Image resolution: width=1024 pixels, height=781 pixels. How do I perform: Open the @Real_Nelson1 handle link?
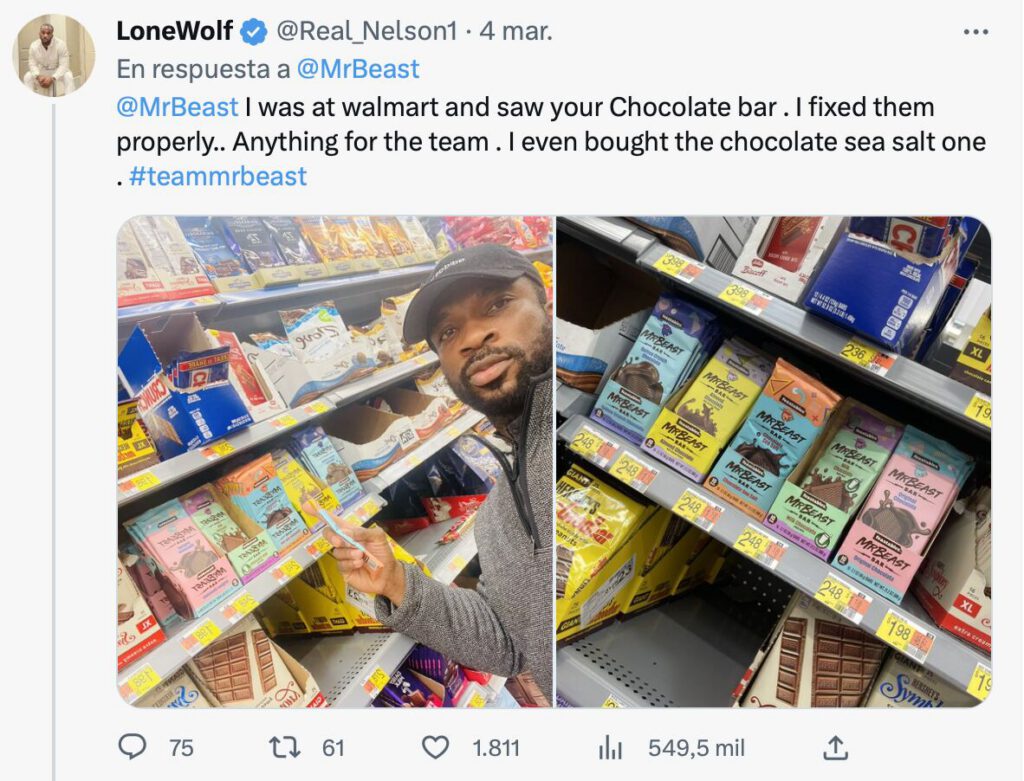[365, 32]
